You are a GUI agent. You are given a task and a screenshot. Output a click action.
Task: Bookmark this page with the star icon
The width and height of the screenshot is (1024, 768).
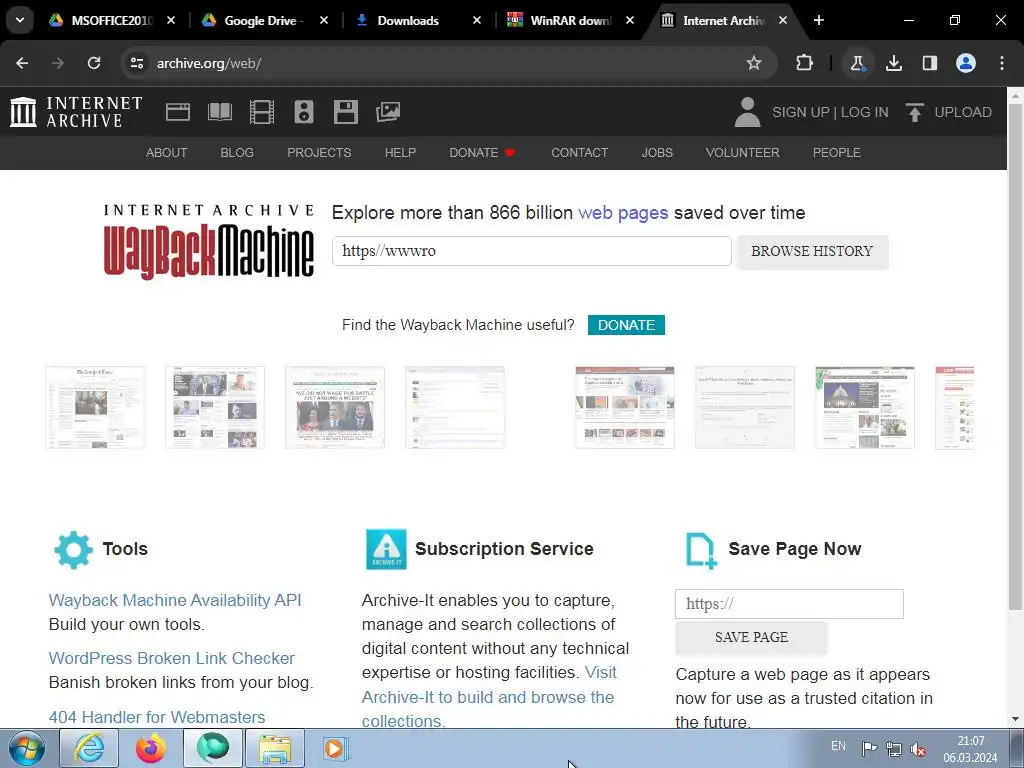754,63
